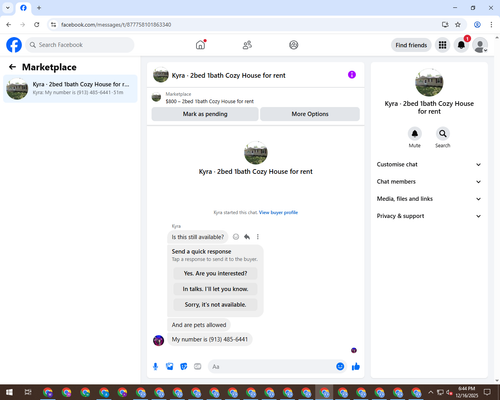
Task: Click the Find friends button
Action: coord(411,45)
